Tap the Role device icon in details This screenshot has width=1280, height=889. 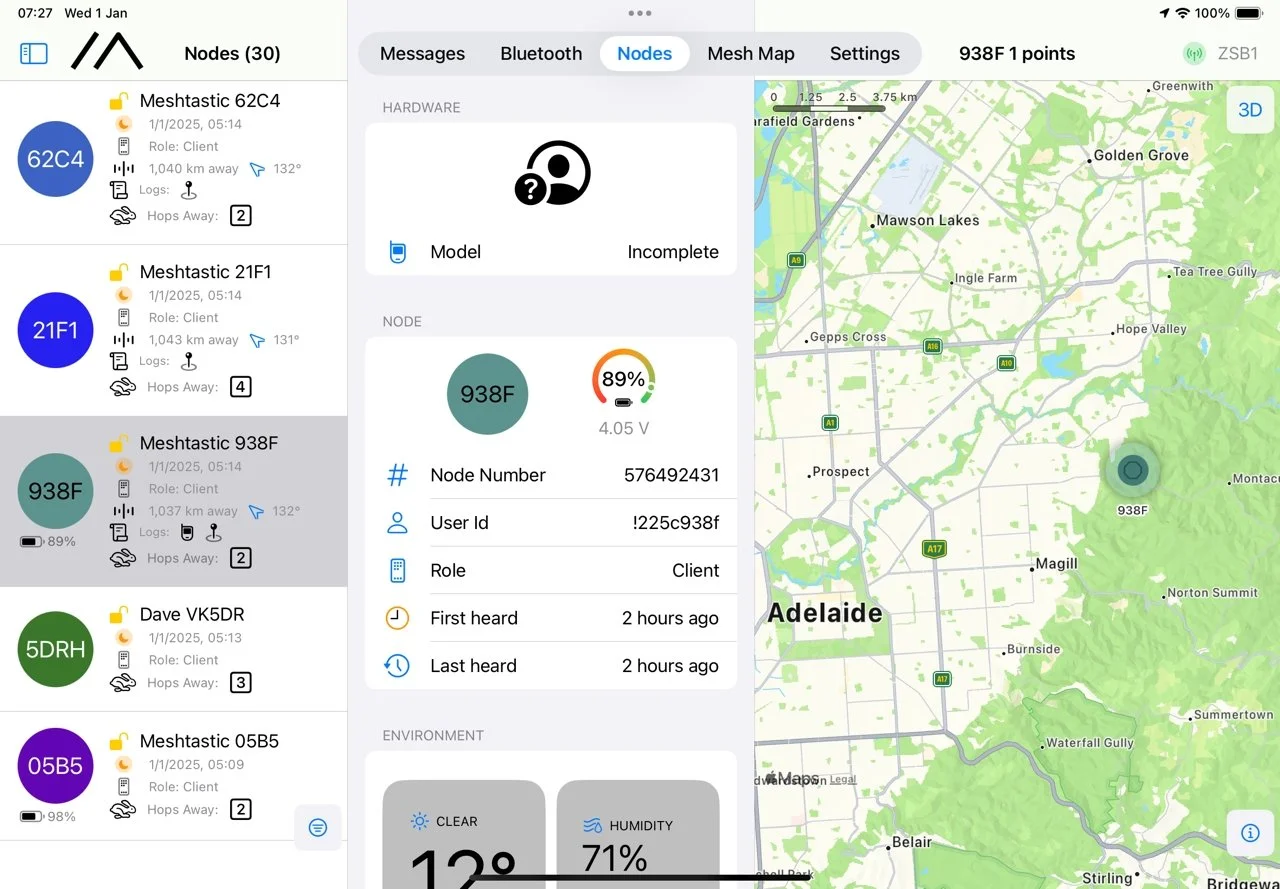pyautogui.click(x=397, y=571)
